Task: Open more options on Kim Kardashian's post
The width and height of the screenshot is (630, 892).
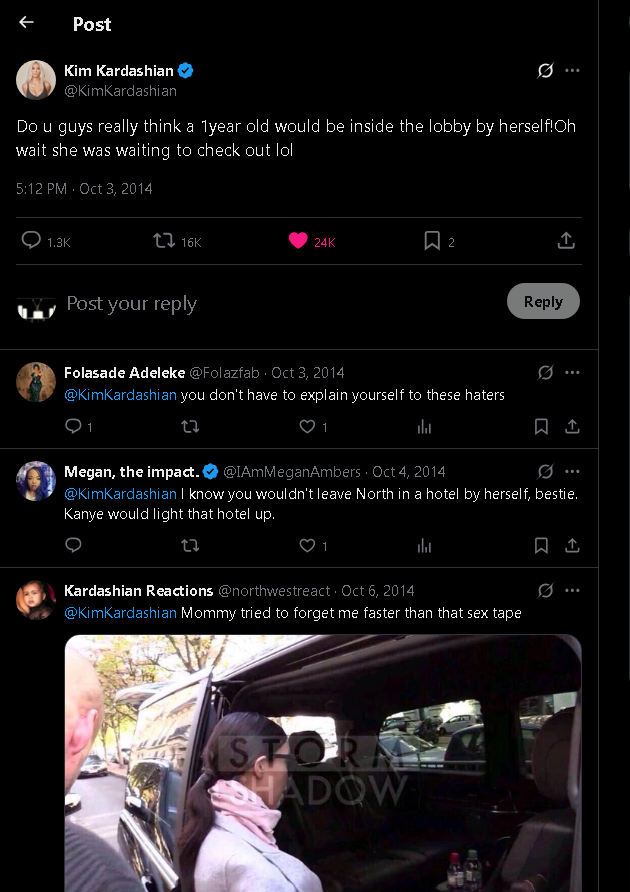Action: click(572, 71)
